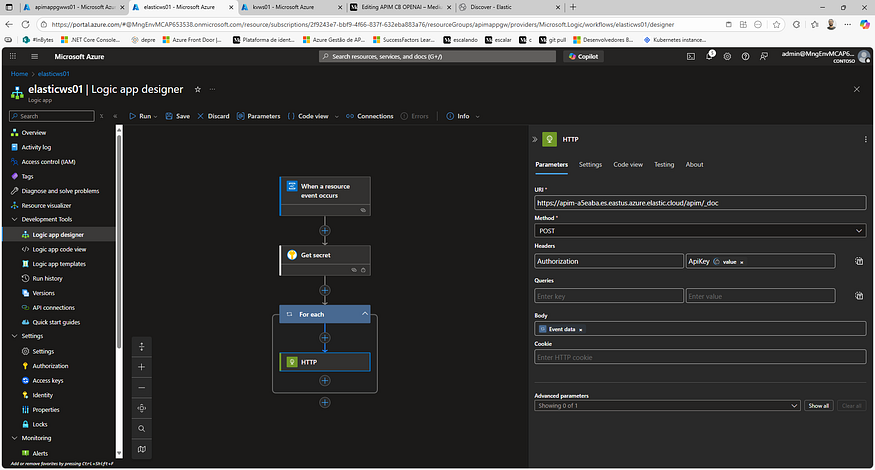Select the Get secret action node
Viewport: 875px width, 470px height.
click(x=325, y=260)
